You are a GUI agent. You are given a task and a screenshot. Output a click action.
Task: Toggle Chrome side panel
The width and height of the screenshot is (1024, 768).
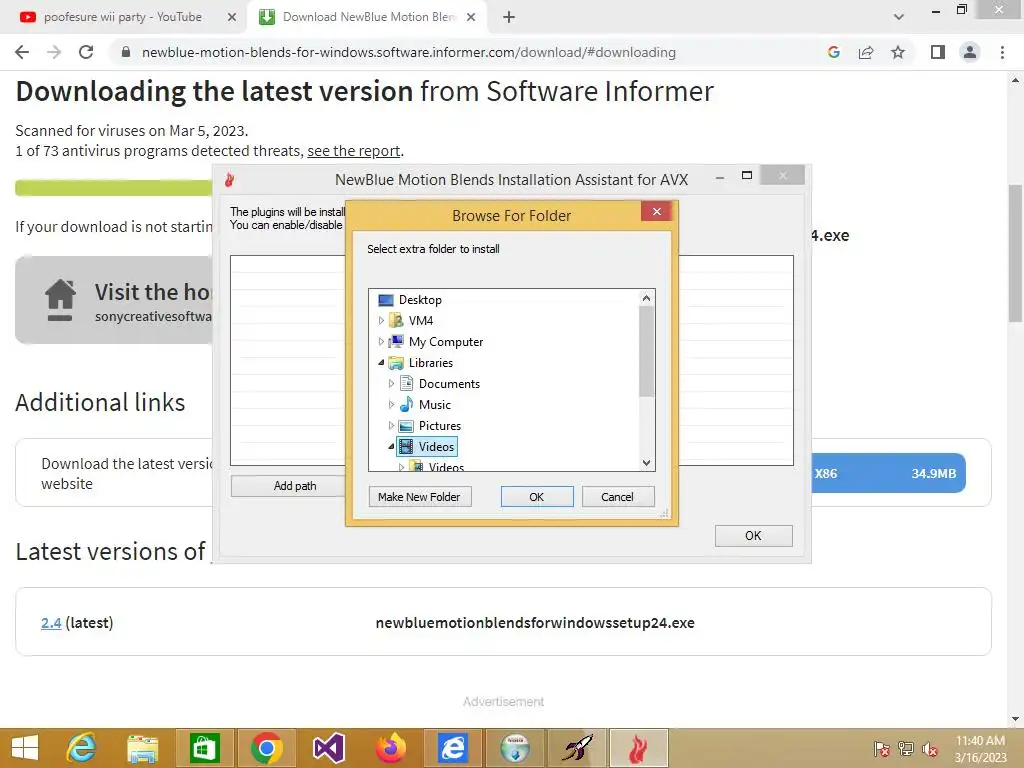tap(938, 52)
